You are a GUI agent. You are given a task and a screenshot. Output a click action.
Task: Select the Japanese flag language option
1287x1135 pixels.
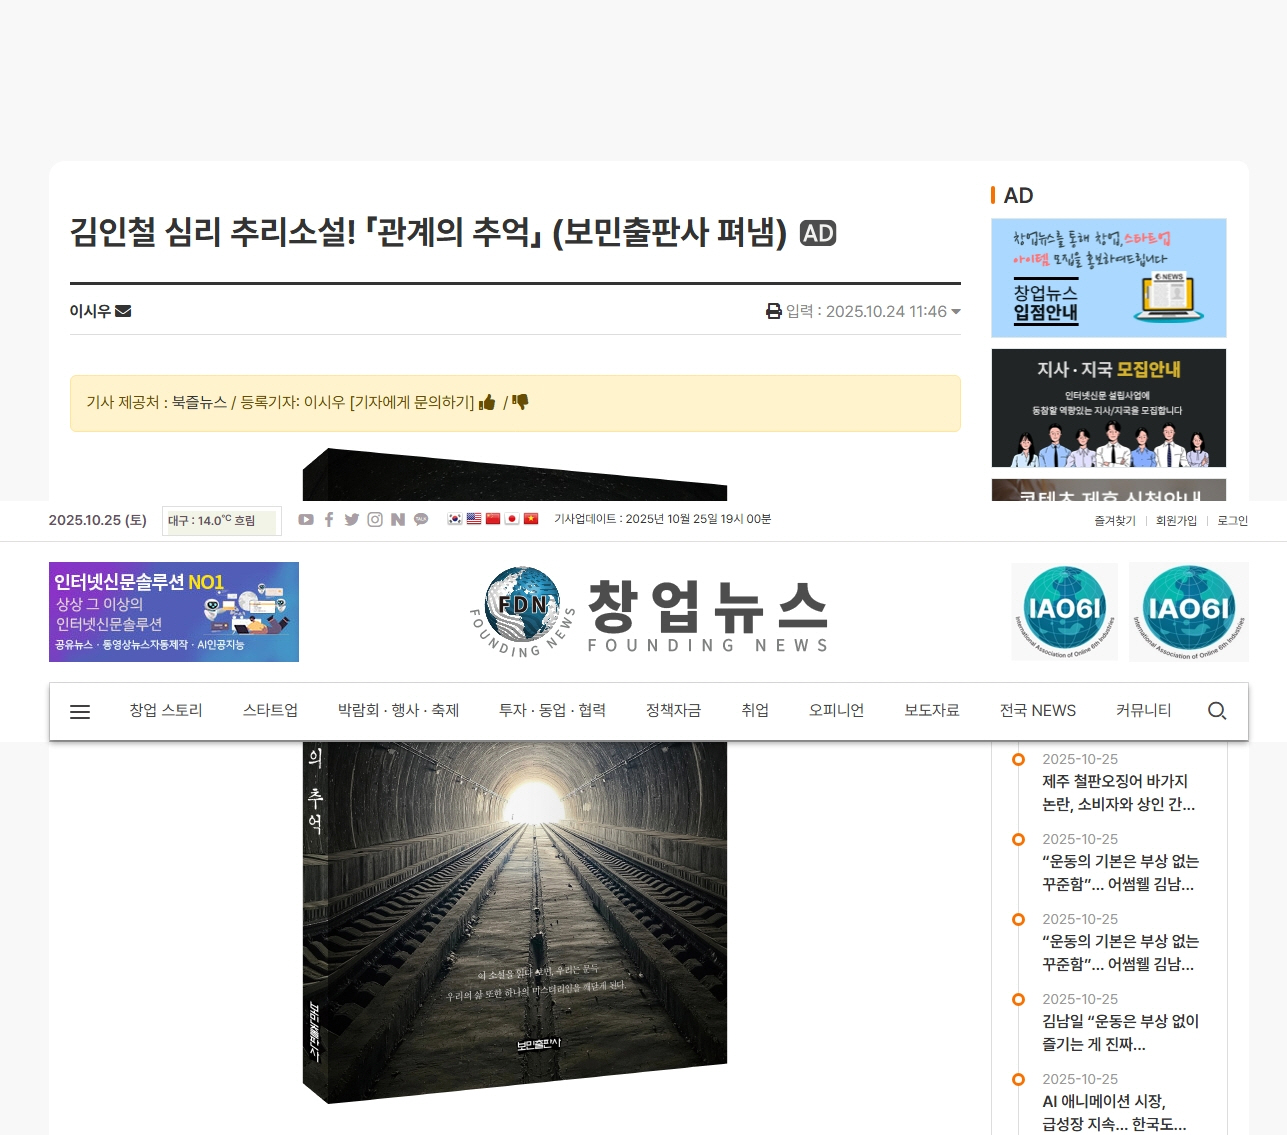pyautogui.click(x=512, y=519)
